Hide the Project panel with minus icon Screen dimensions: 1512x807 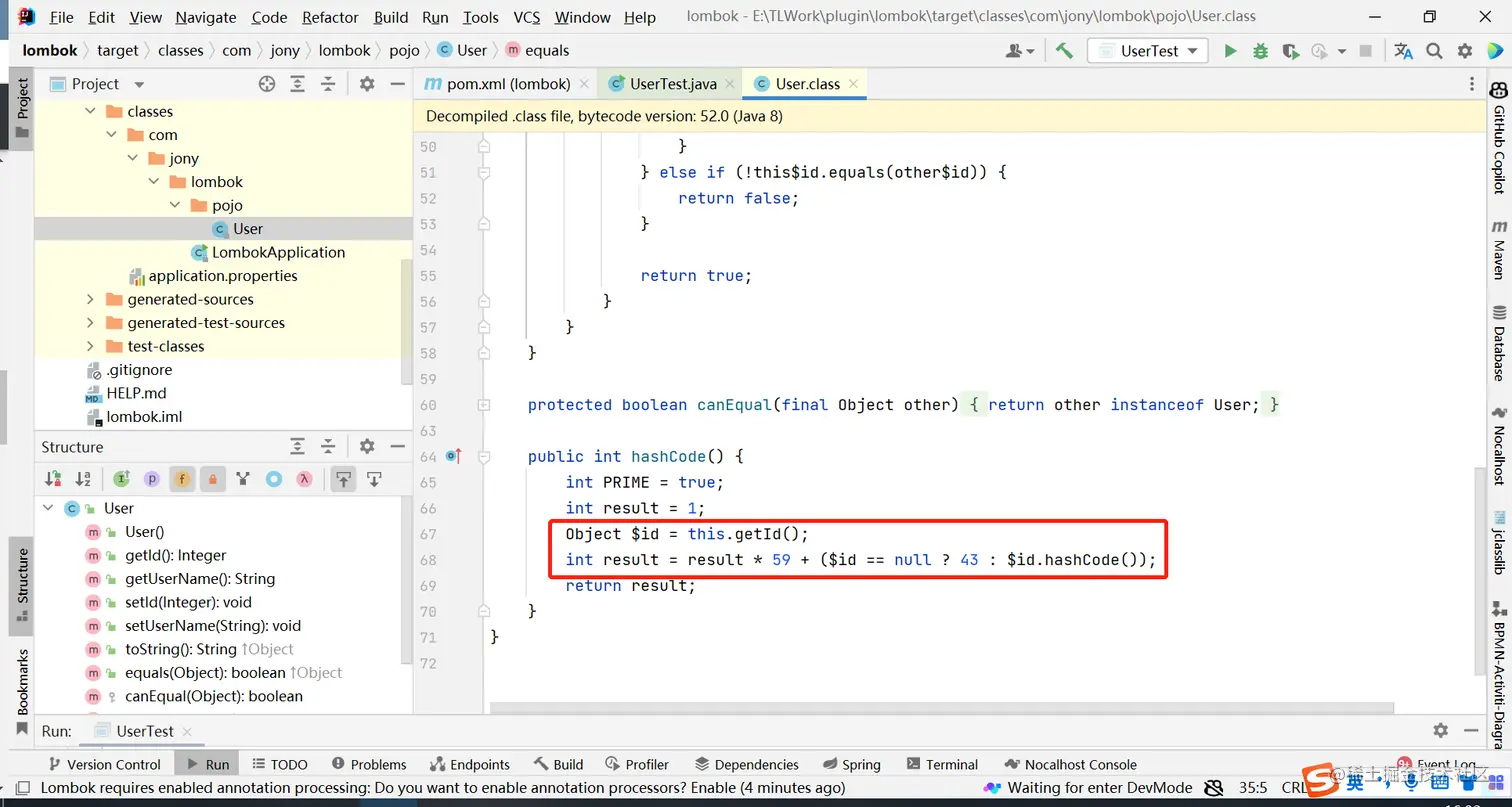click(397, 84)
